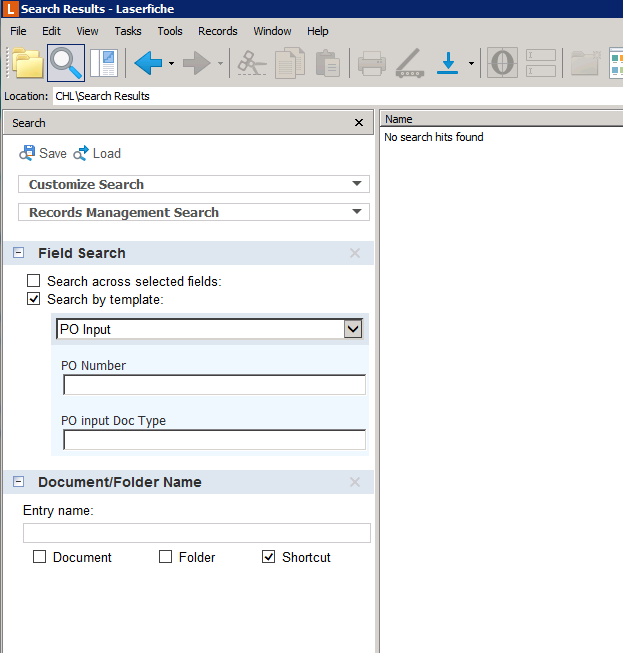This screenshot has width=623, height=653.
Task: Click the grey Forward arrow
Action: coord(197,63)
